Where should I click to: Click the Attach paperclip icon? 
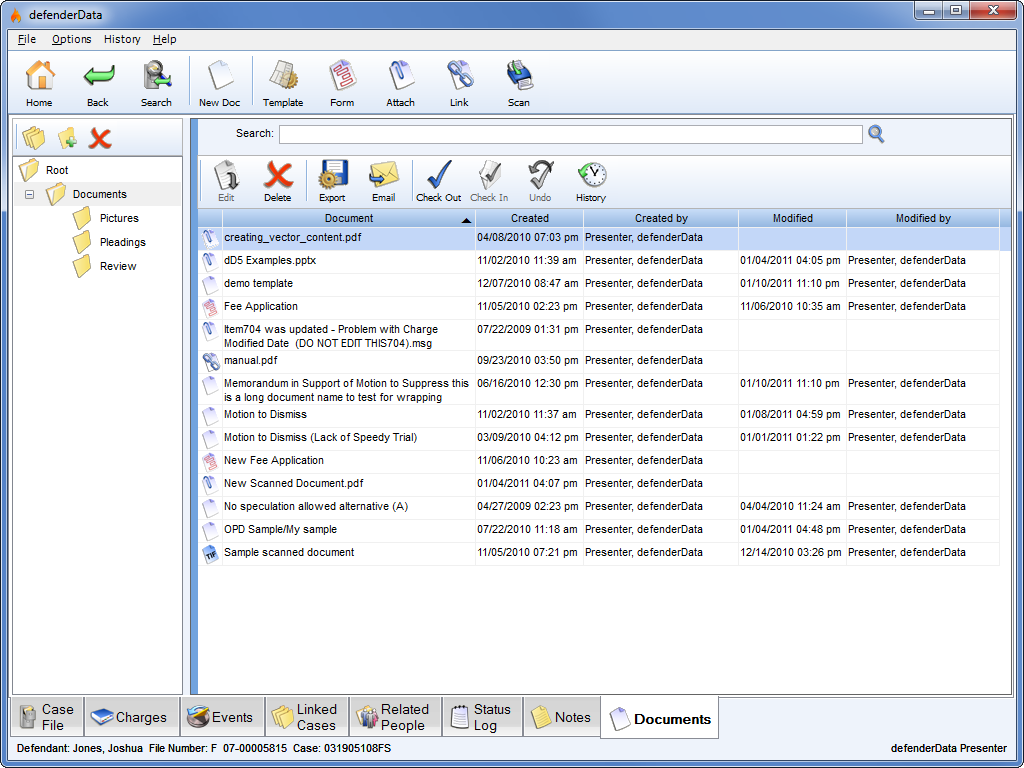click(x=400, y=76)
